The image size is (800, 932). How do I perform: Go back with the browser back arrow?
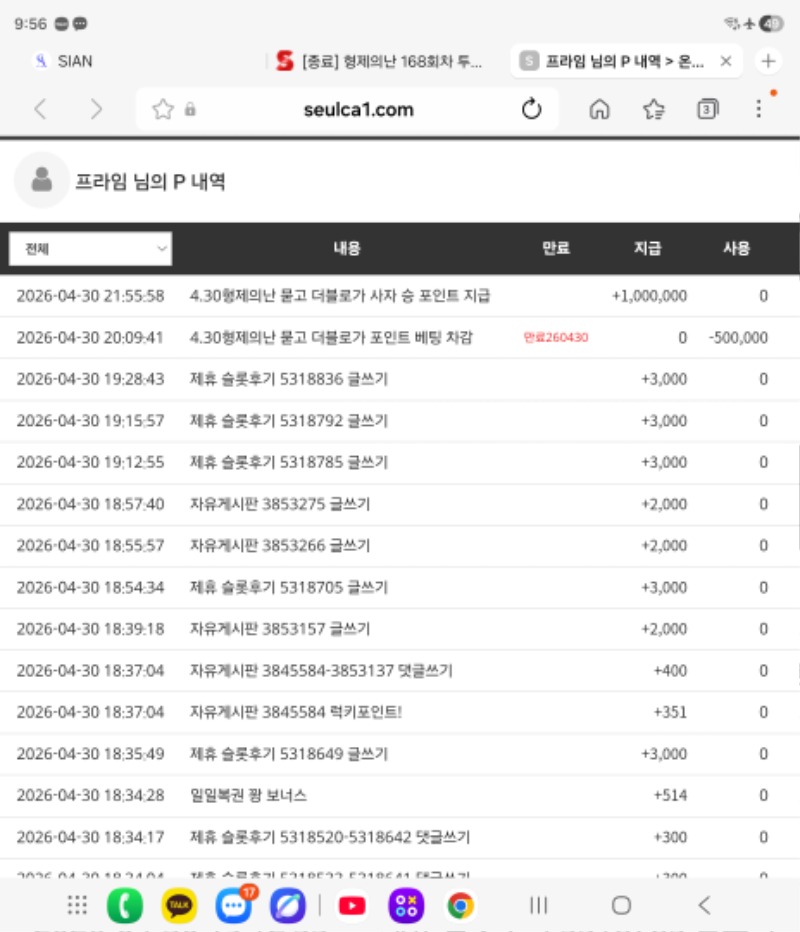click(x=40, y=110)
